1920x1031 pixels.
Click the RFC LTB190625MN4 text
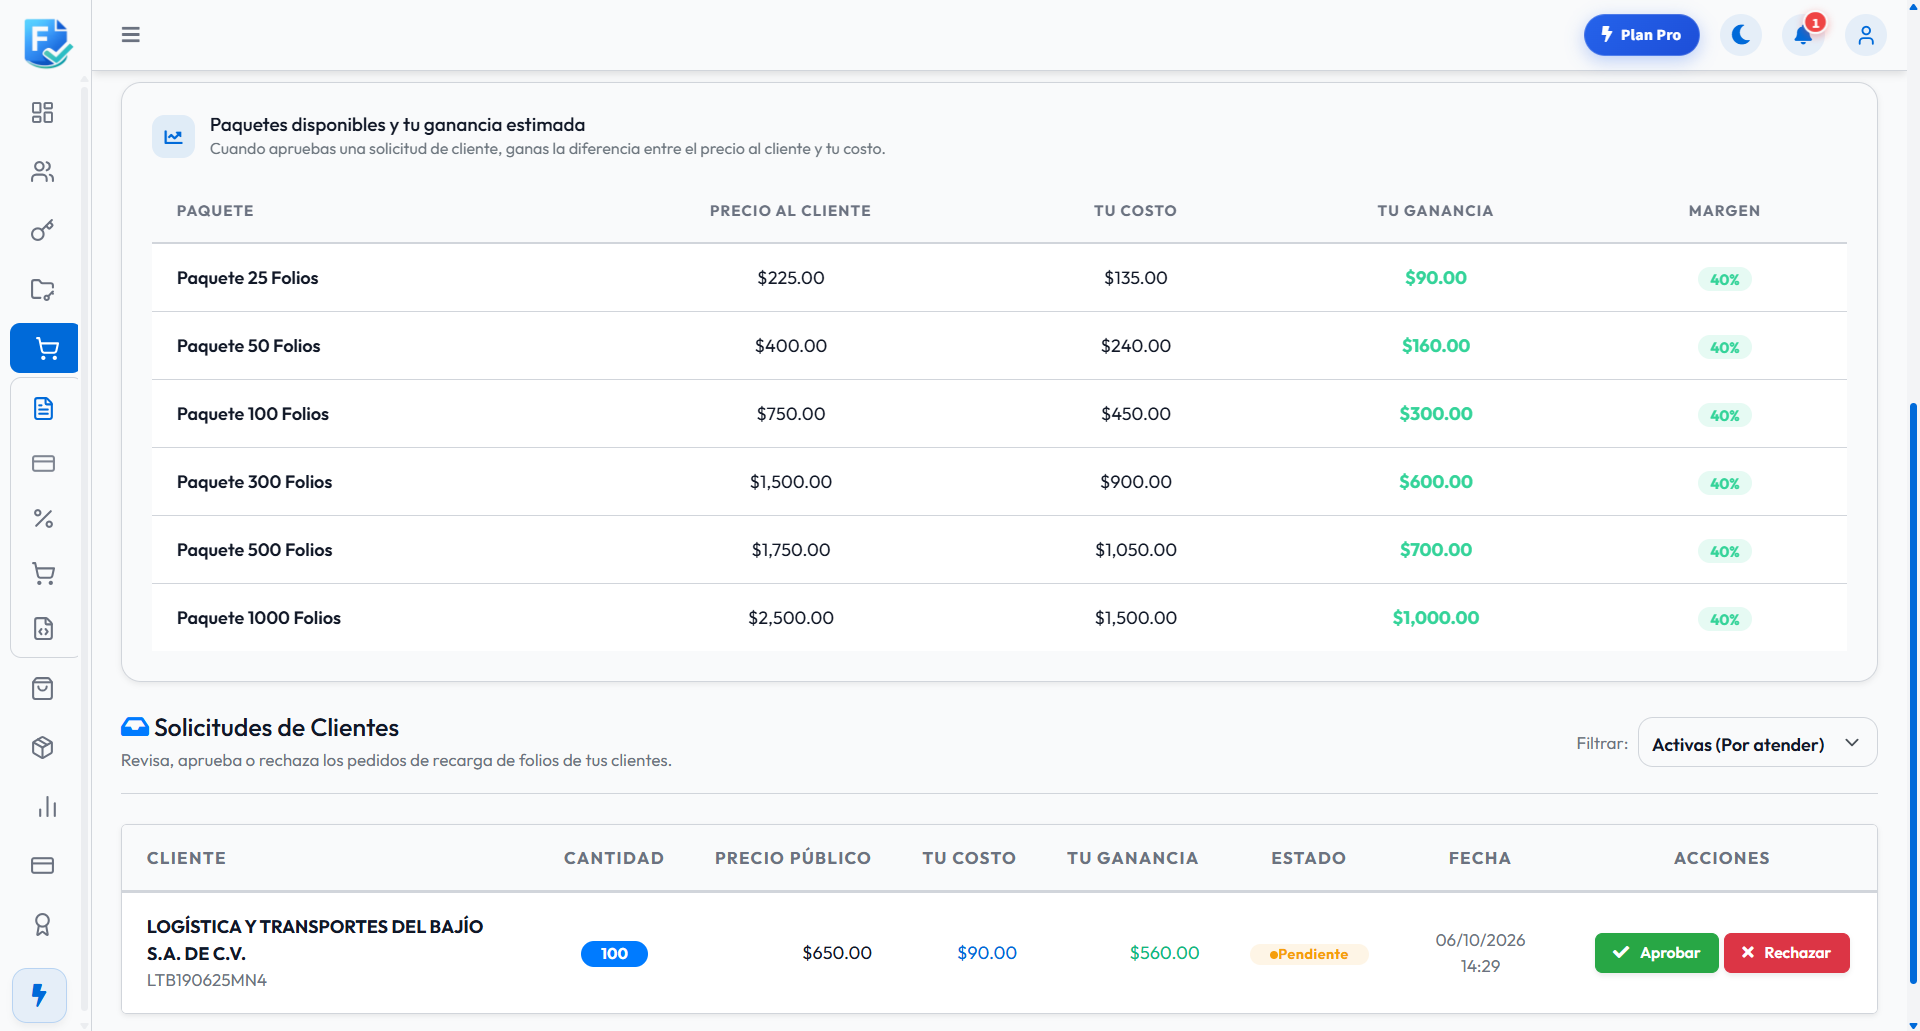(x=207, y=980)
